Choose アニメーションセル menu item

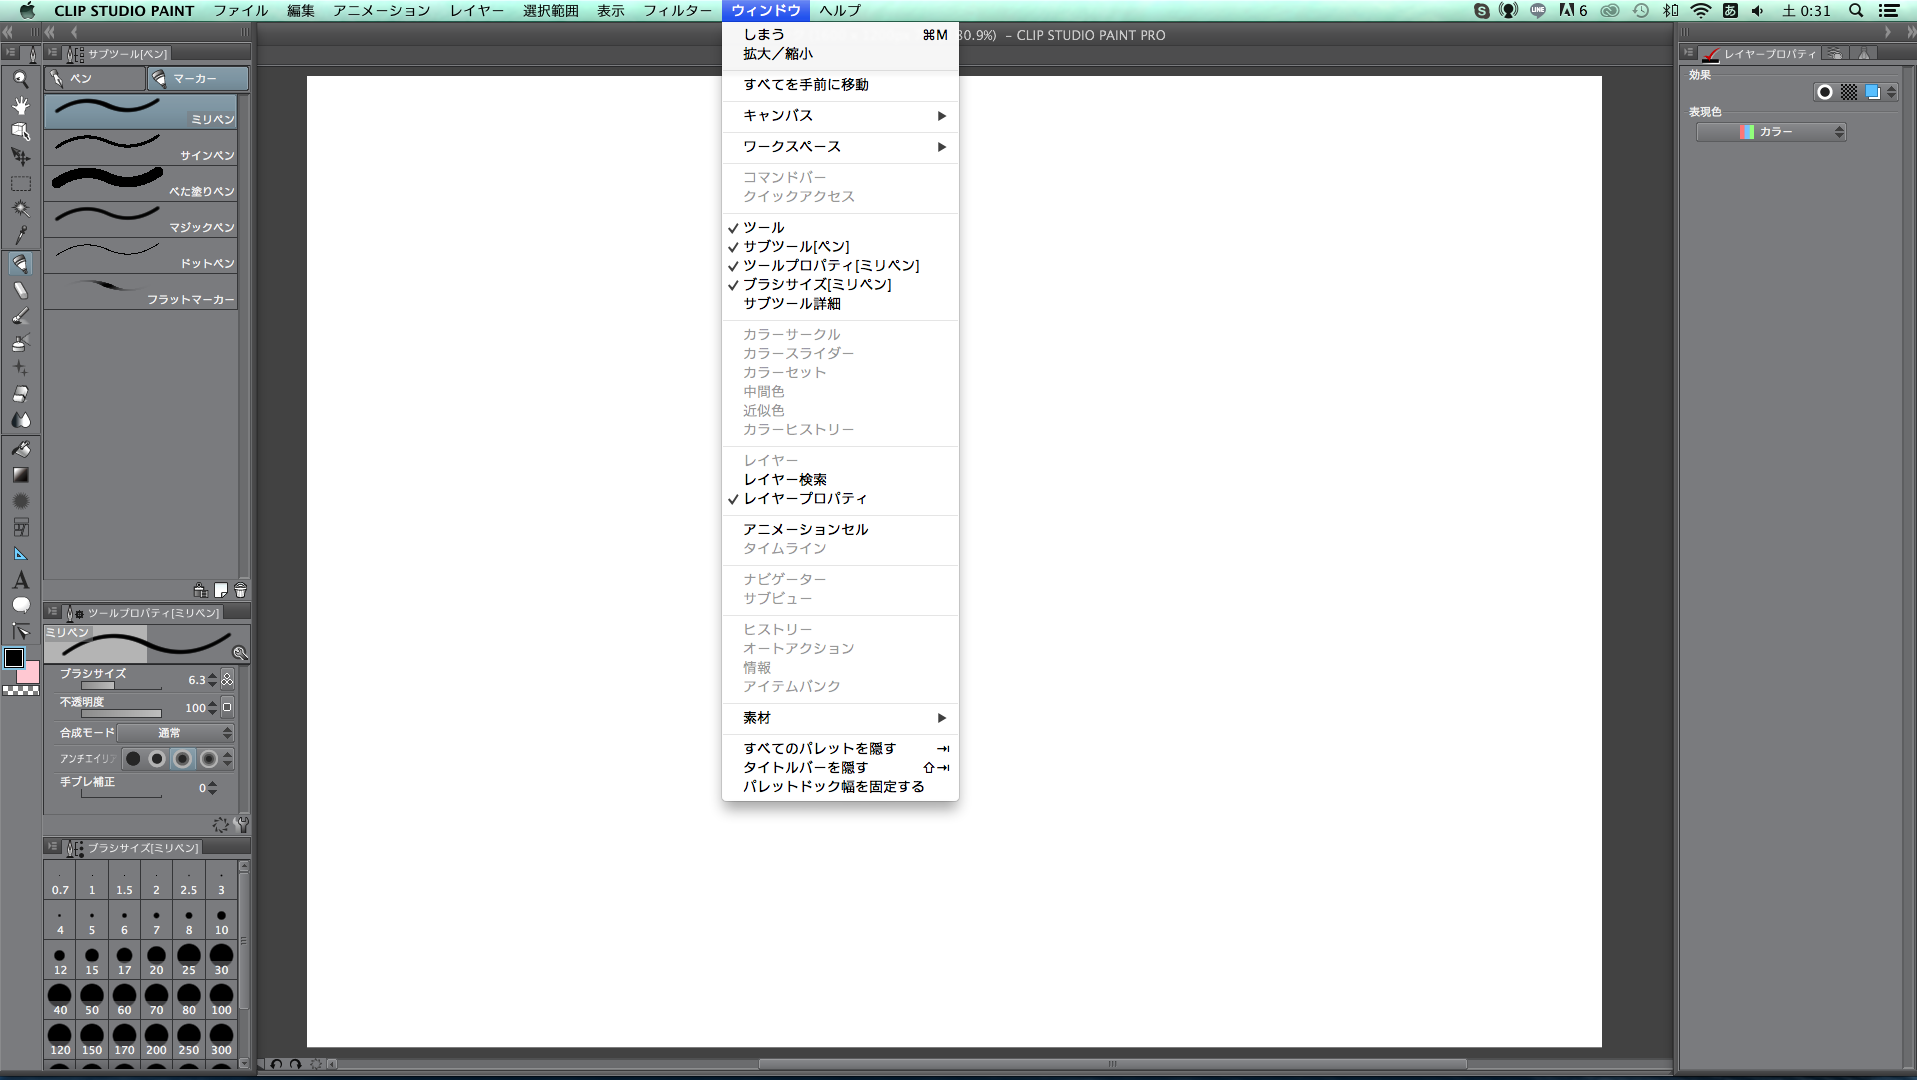click(839, 529)
